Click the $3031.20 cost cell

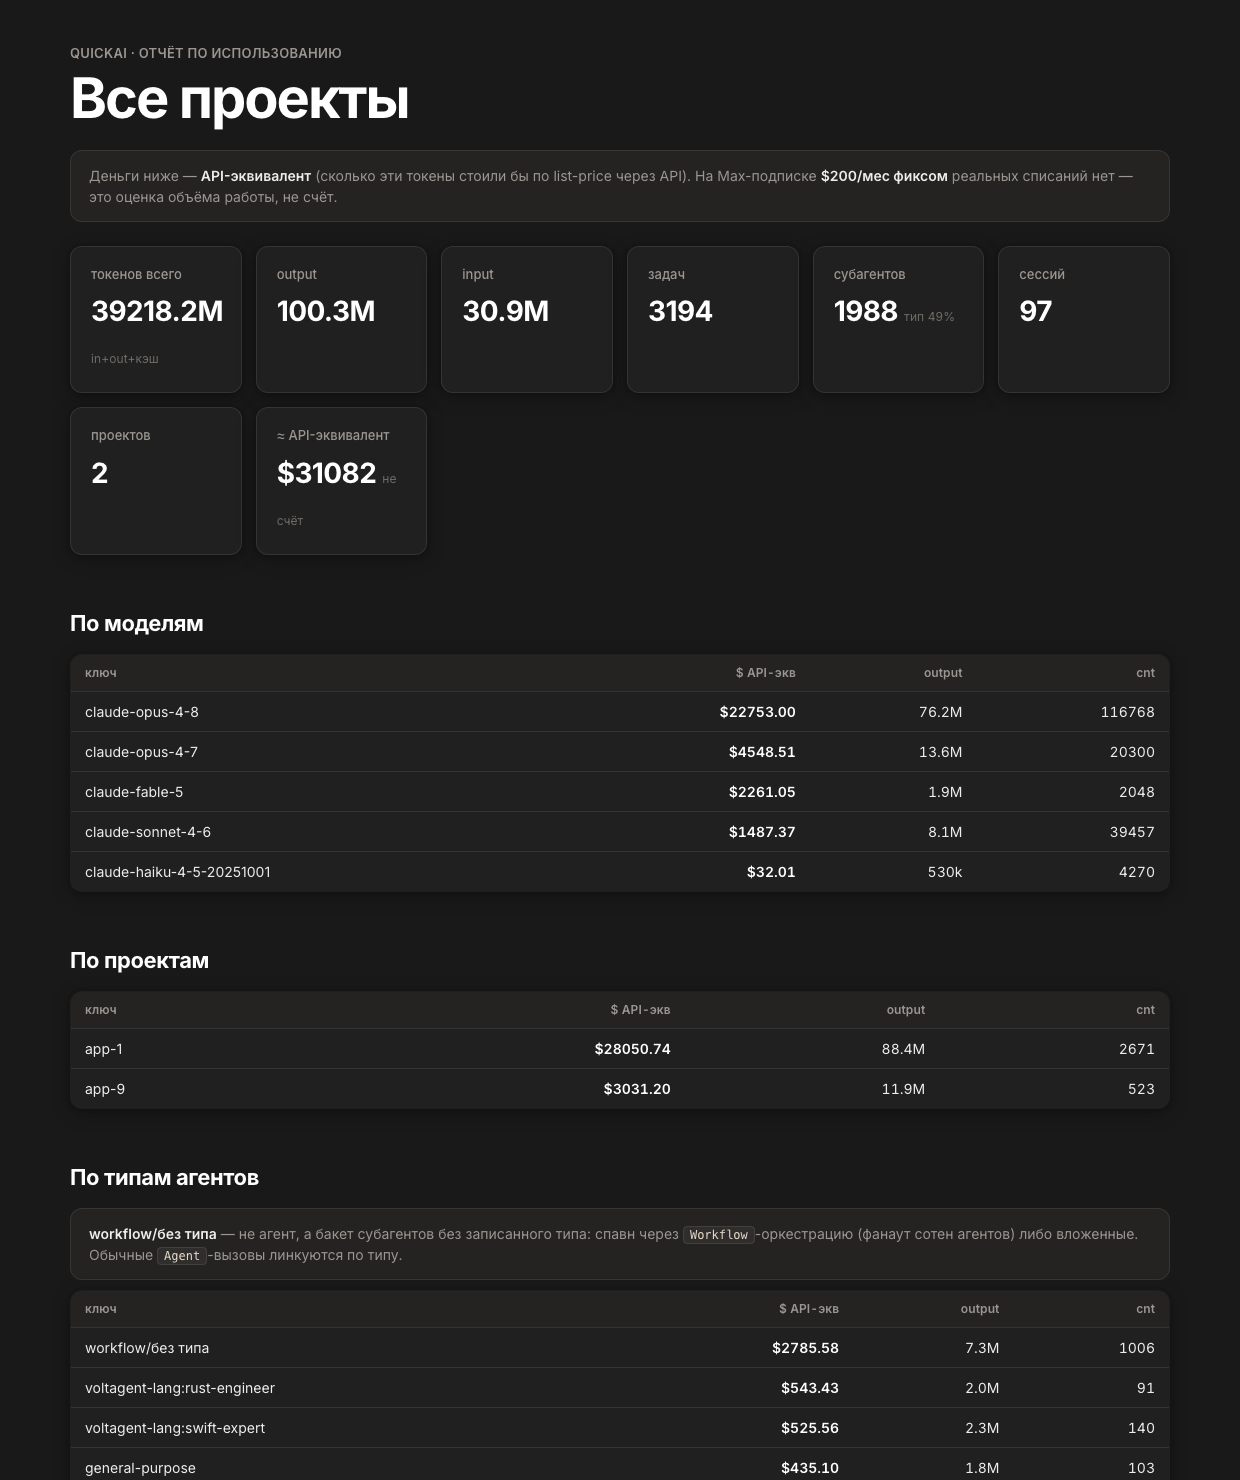pyautogui.click(x=637, y=1089)
